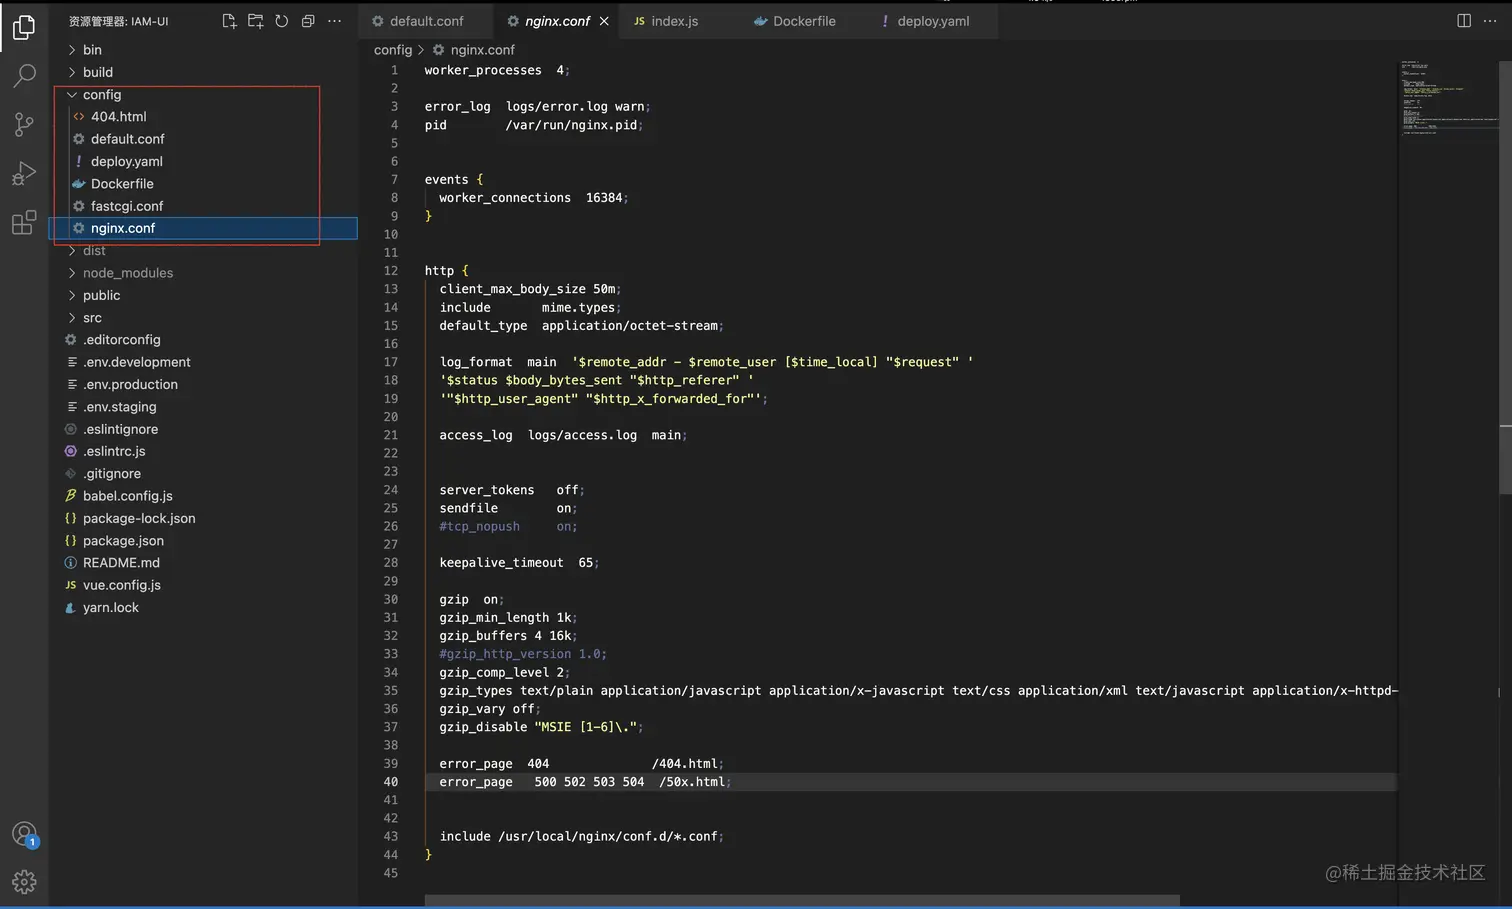Click the nginx.conf breadcrumb segment
This screenshot has height=909, width=1512.
(x=473, y=50)
